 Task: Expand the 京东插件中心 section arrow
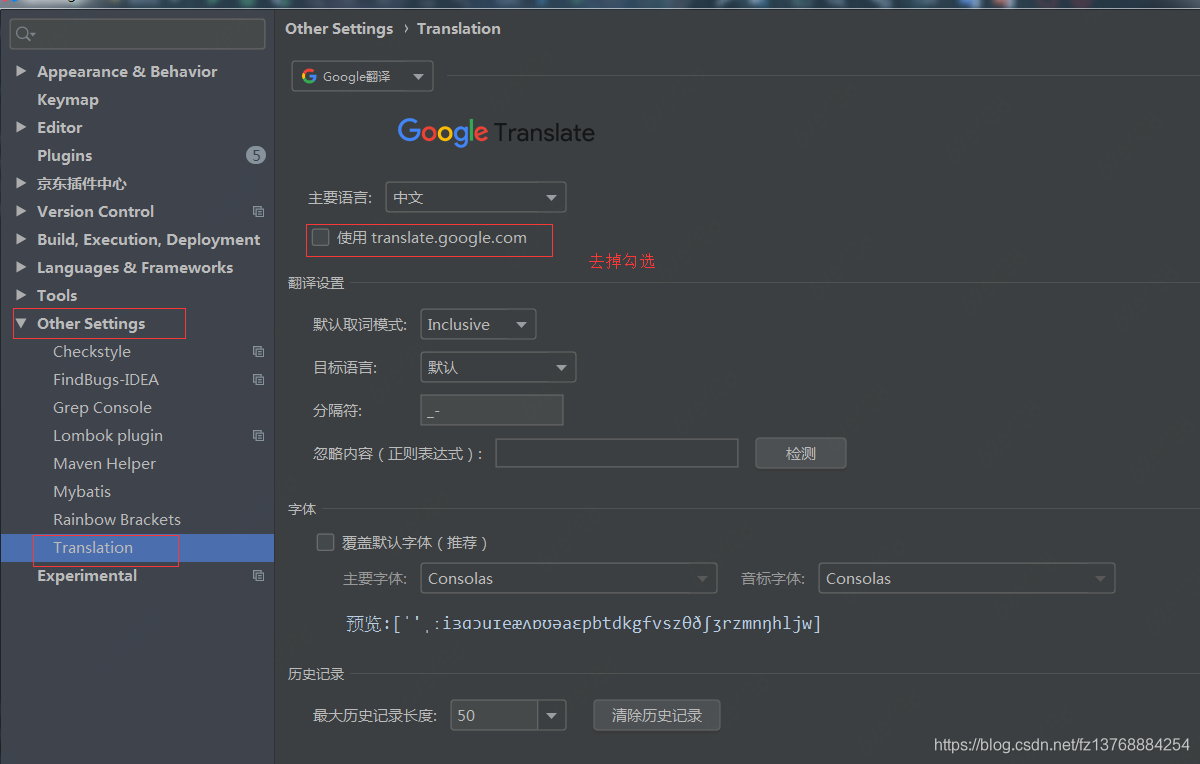tap(21, 184)
